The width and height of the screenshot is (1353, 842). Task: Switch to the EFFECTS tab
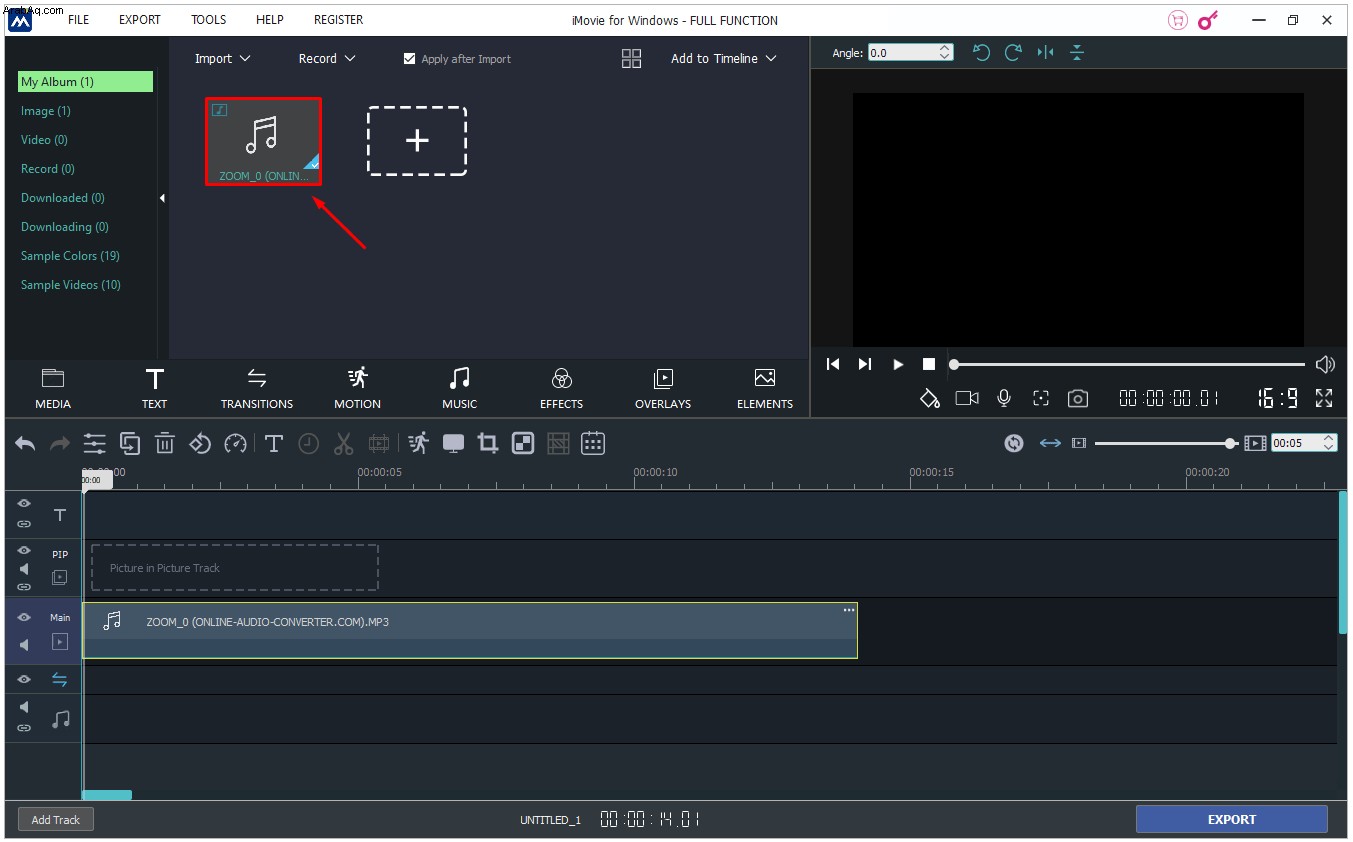[562, 389]
